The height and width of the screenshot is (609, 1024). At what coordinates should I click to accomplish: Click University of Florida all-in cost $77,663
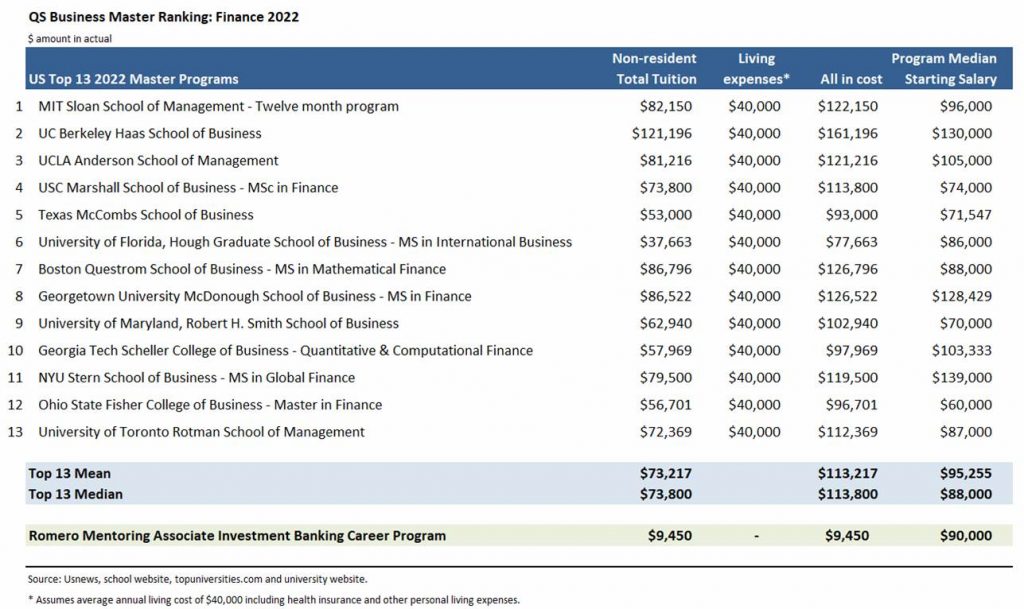(x=852, y=242)
